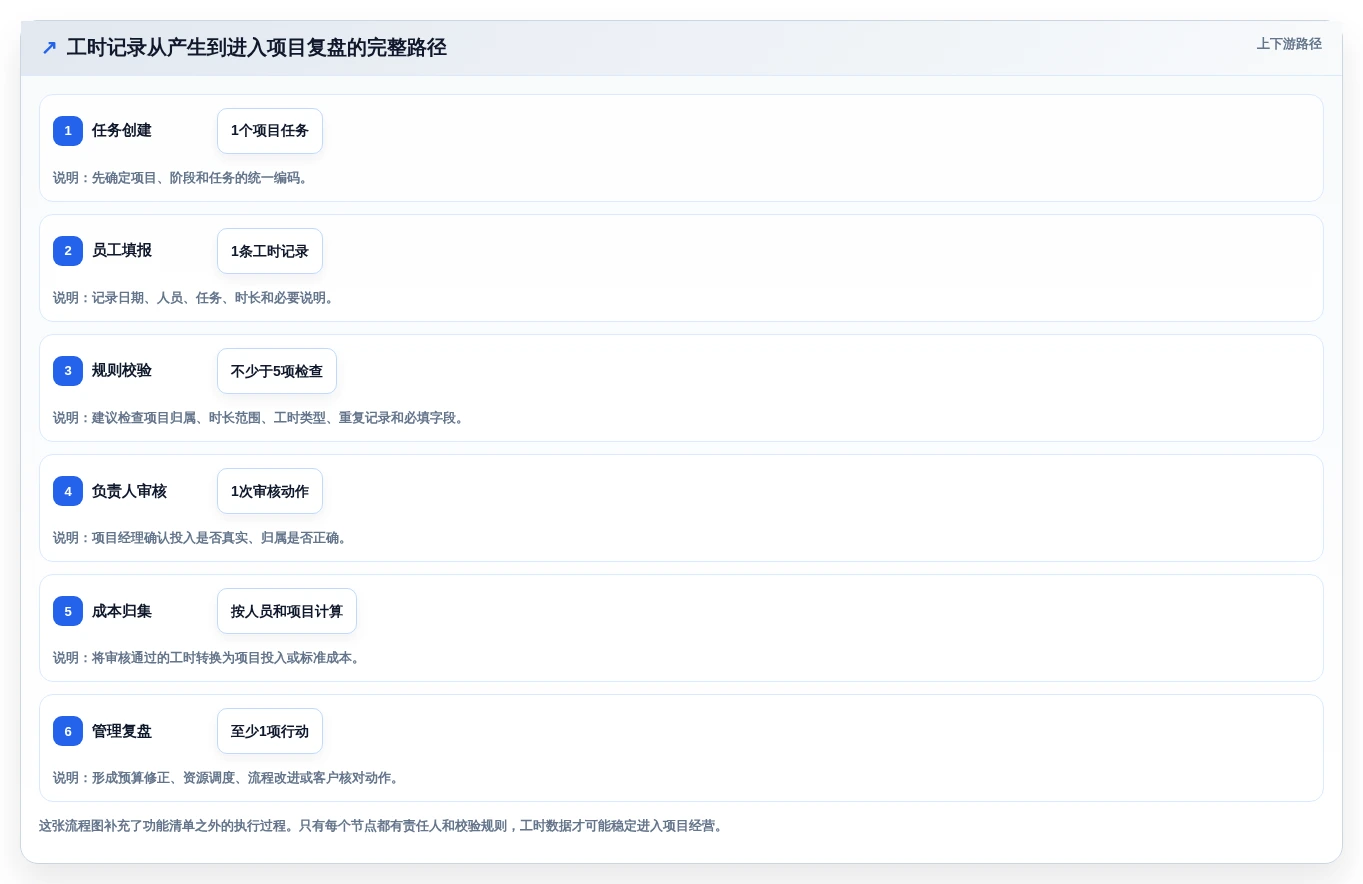Click step number 6 badge

point(68,731)
